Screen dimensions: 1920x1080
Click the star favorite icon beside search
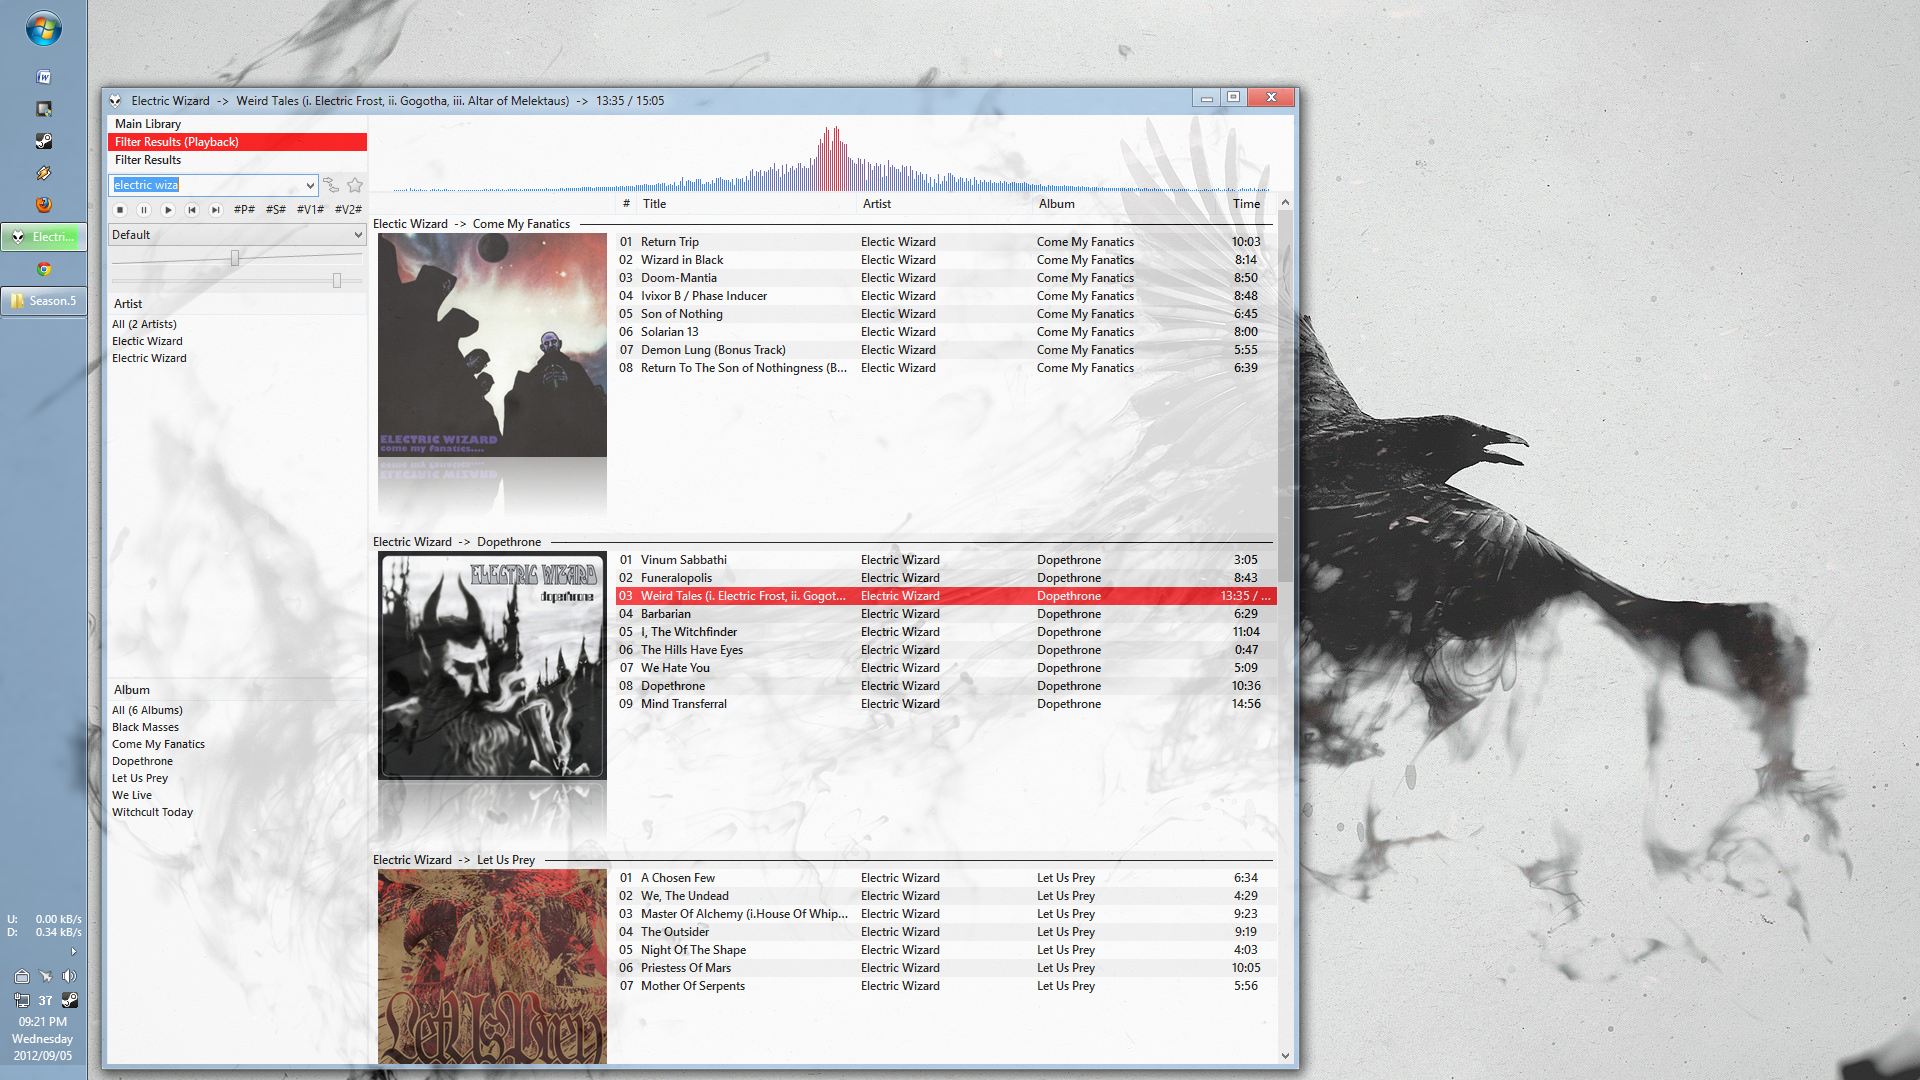(x=355, y=185)
